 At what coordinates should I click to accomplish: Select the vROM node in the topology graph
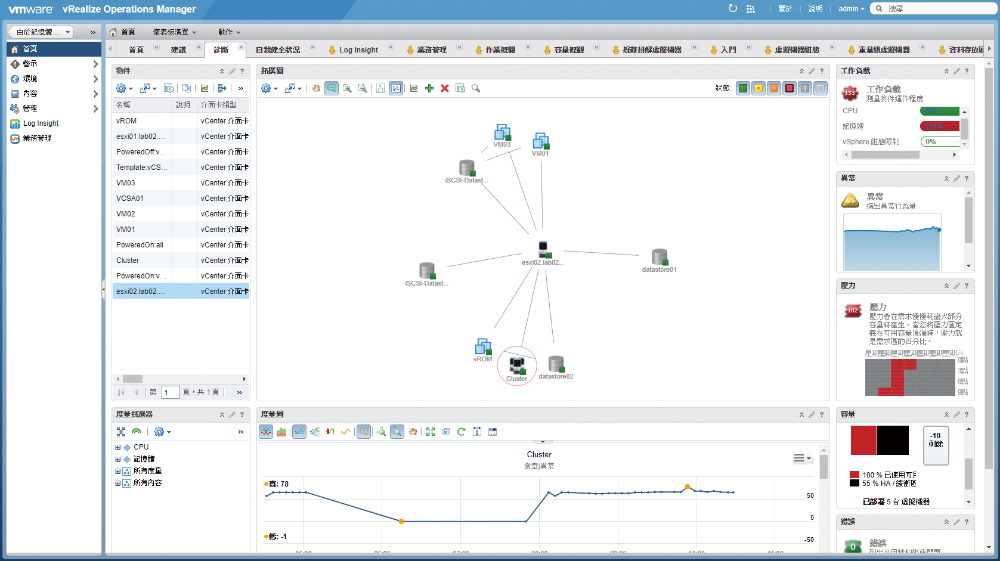coord(483,350)
